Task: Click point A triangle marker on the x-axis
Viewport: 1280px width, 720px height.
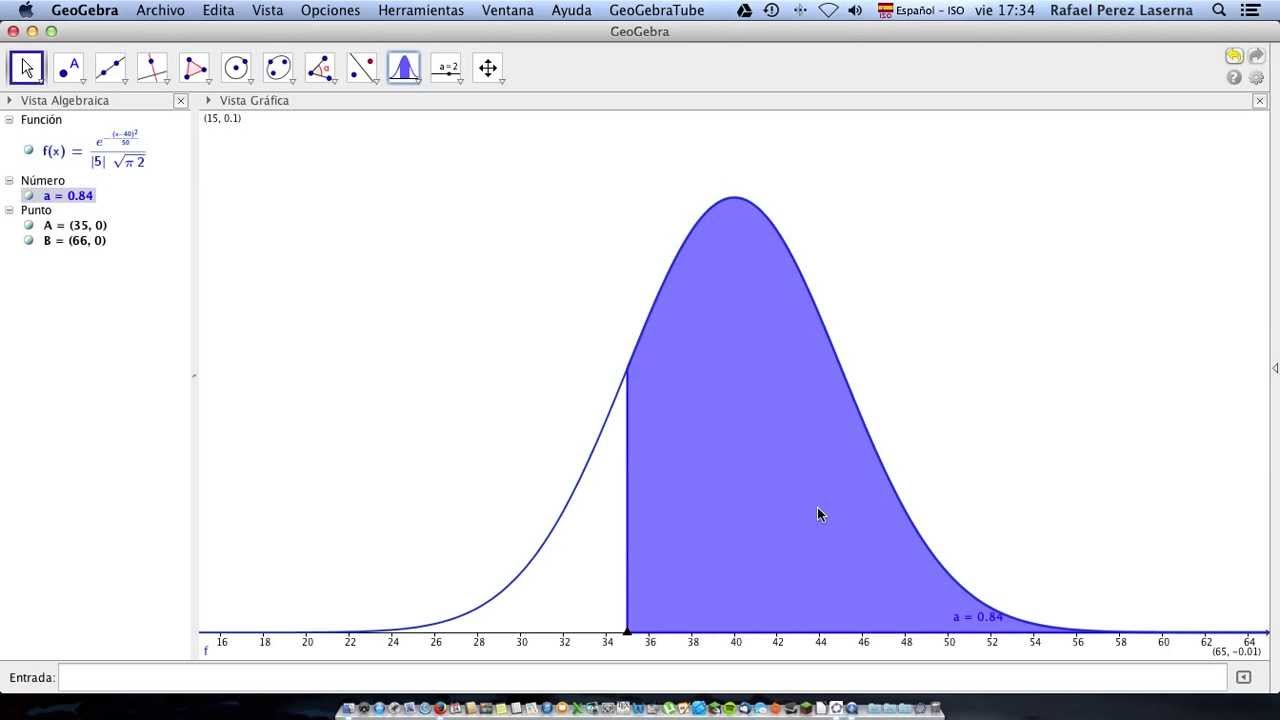Action: point(627,631)
